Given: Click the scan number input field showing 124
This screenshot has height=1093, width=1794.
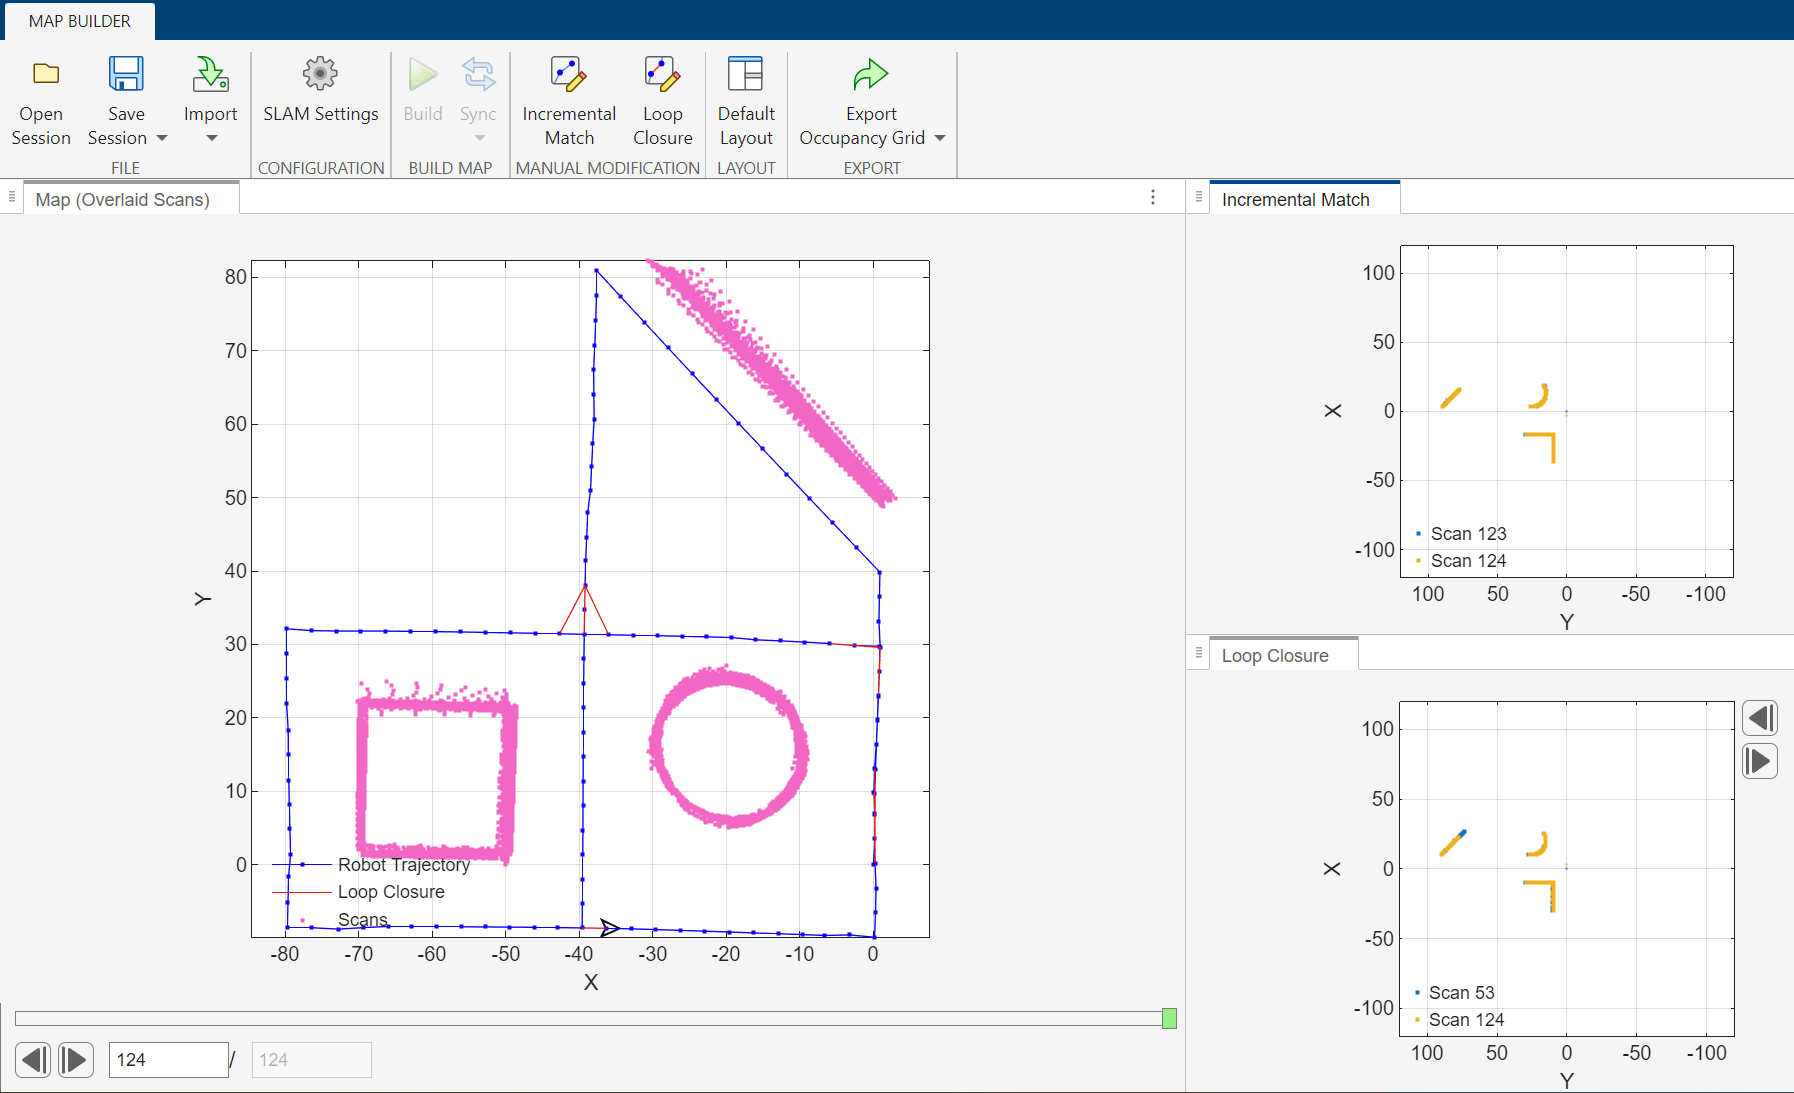Looking at the screenshot, I should coord(168,1059).
